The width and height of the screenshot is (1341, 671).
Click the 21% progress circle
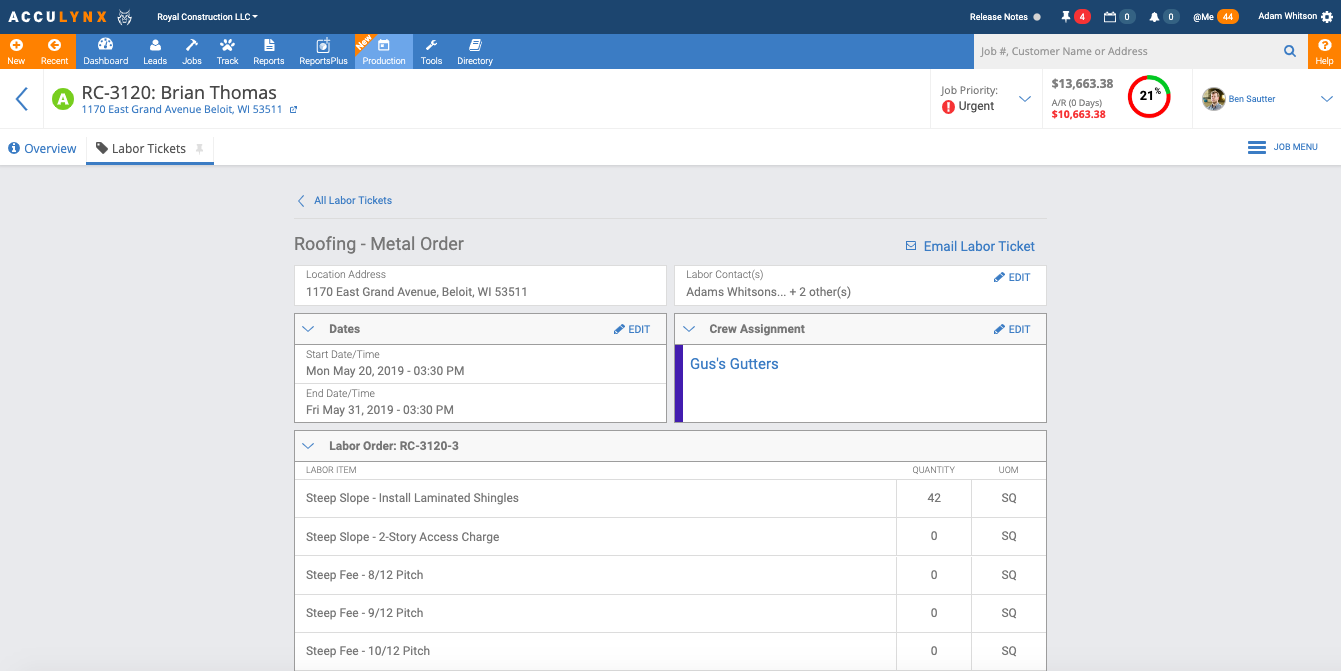[x=1148, y=96]
